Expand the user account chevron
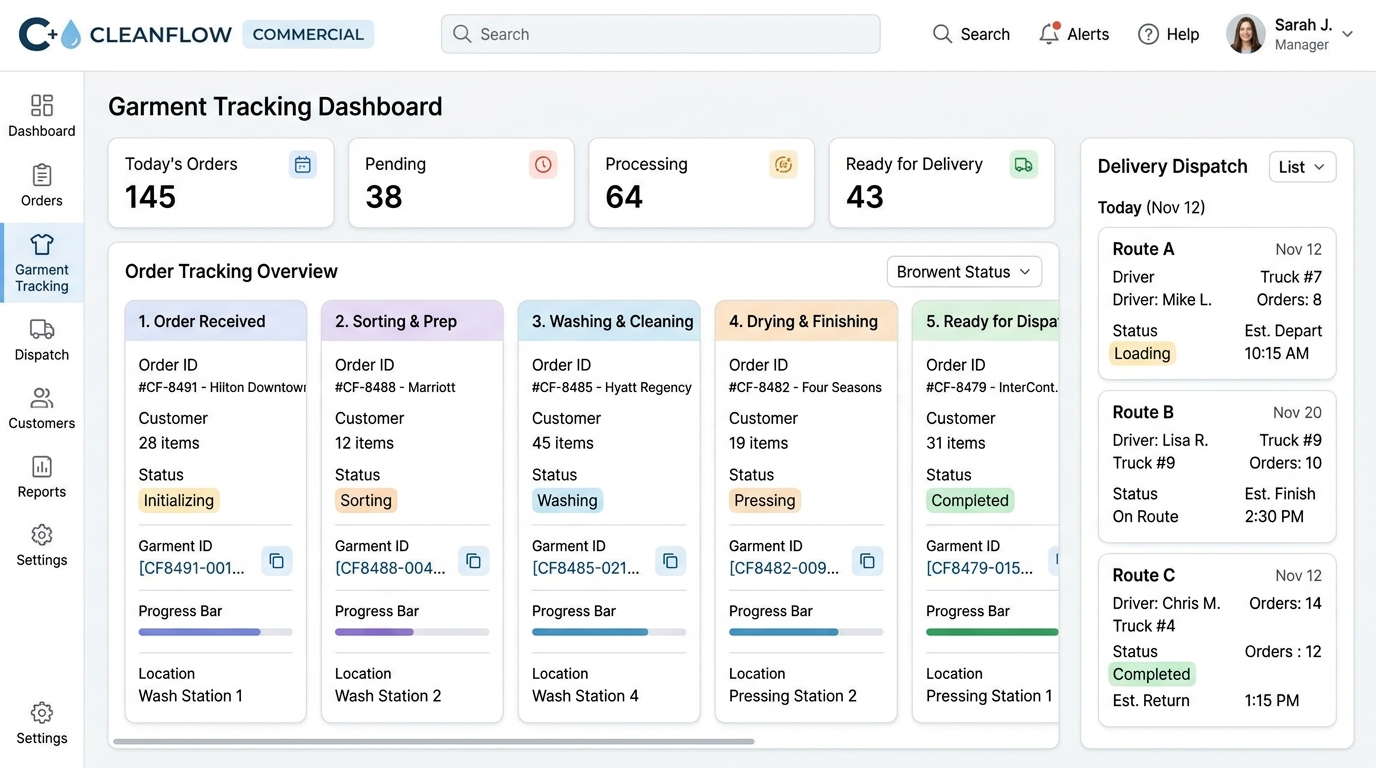 click(x=1347, y=34)
